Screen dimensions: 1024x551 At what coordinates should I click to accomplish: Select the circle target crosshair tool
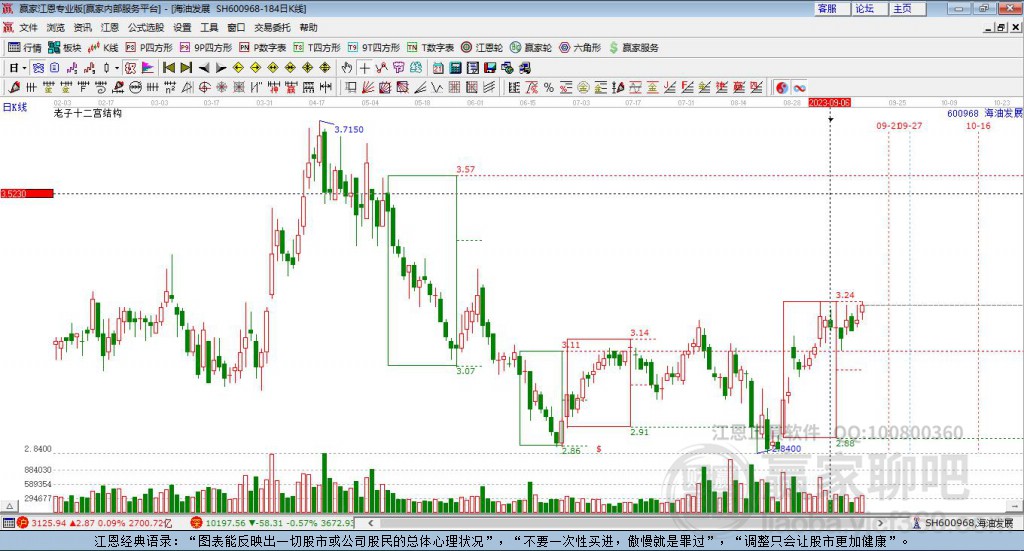[204, 87]
